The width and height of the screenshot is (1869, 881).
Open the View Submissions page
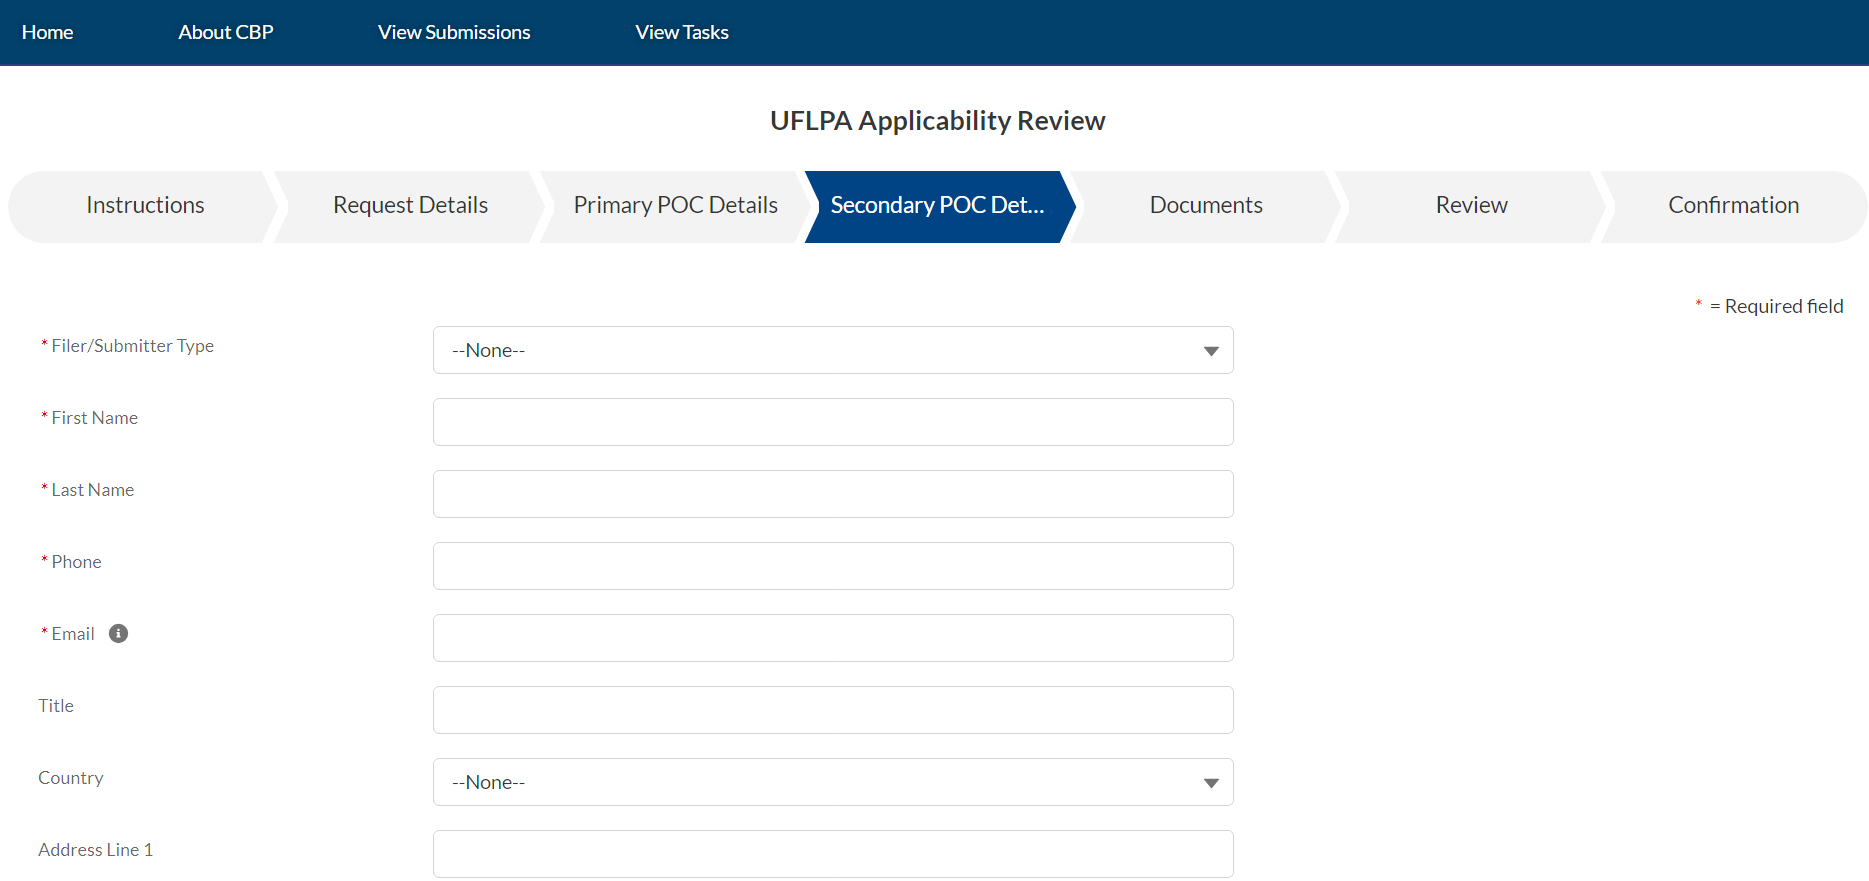pyautogui.click(x=454, y=32)
